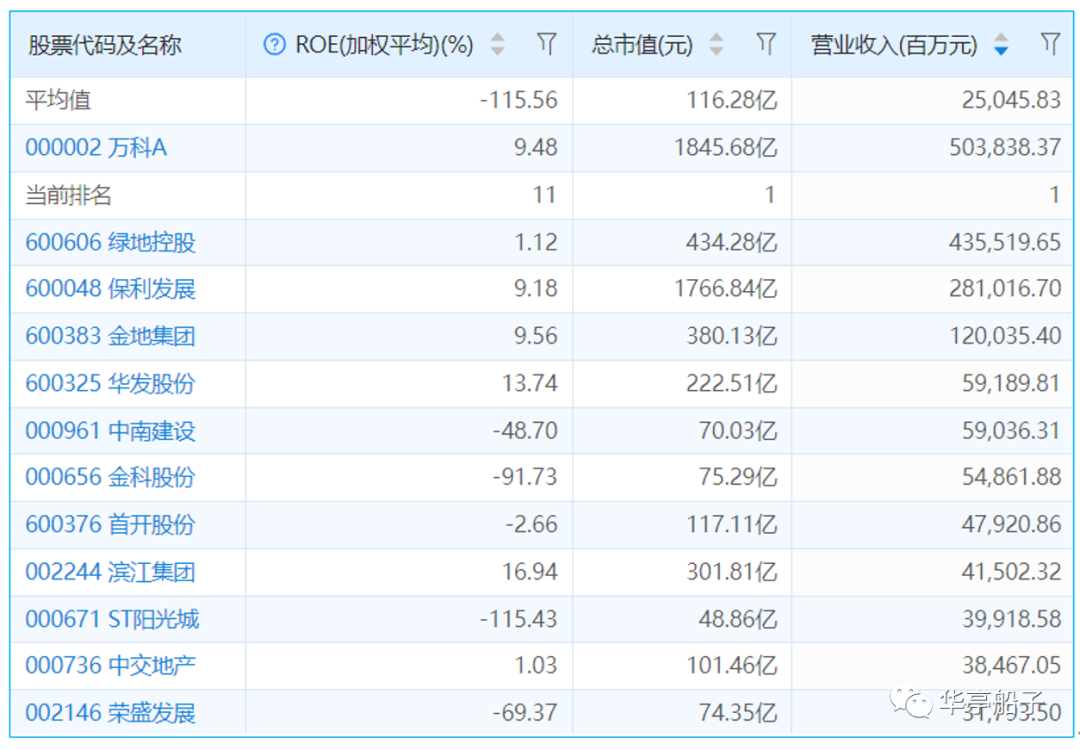The height and width of the screenshot is (750, 1080).
Task: Click average market value 116.28亿
Action: [731, 100]
